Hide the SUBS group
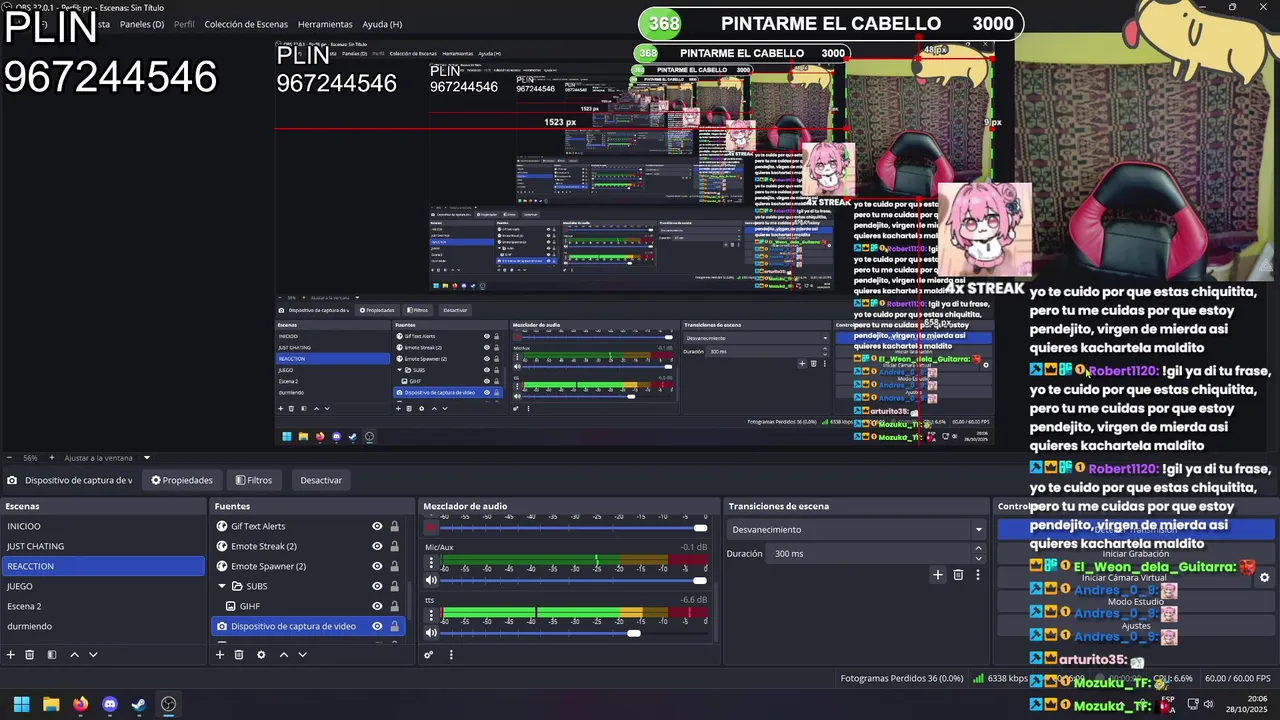The image size is (1280, 720). (x=377, y=586)
